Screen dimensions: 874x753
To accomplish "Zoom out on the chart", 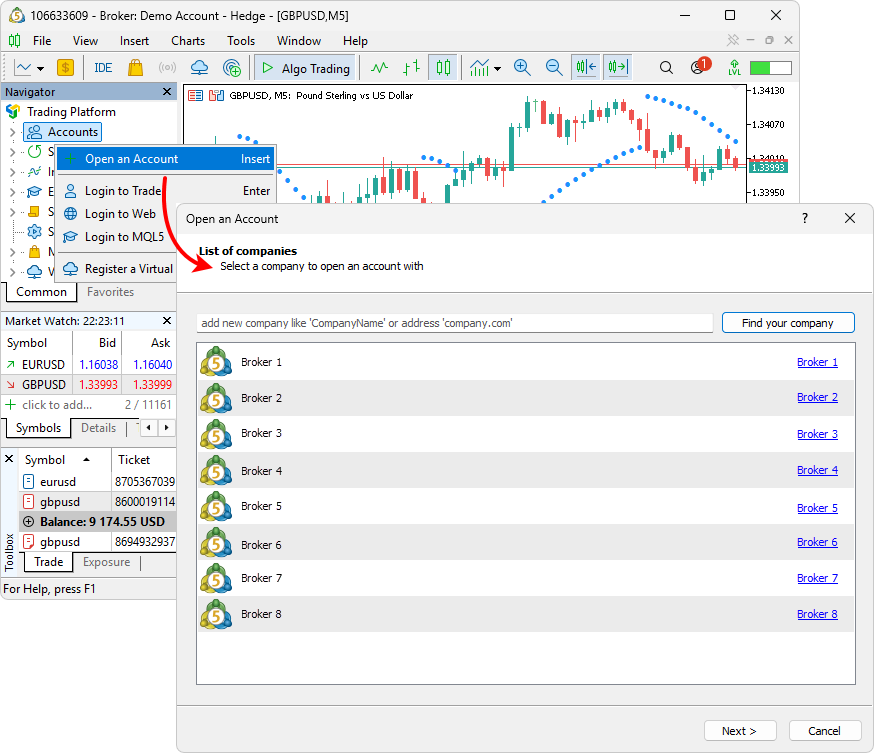I will (554, 68).
